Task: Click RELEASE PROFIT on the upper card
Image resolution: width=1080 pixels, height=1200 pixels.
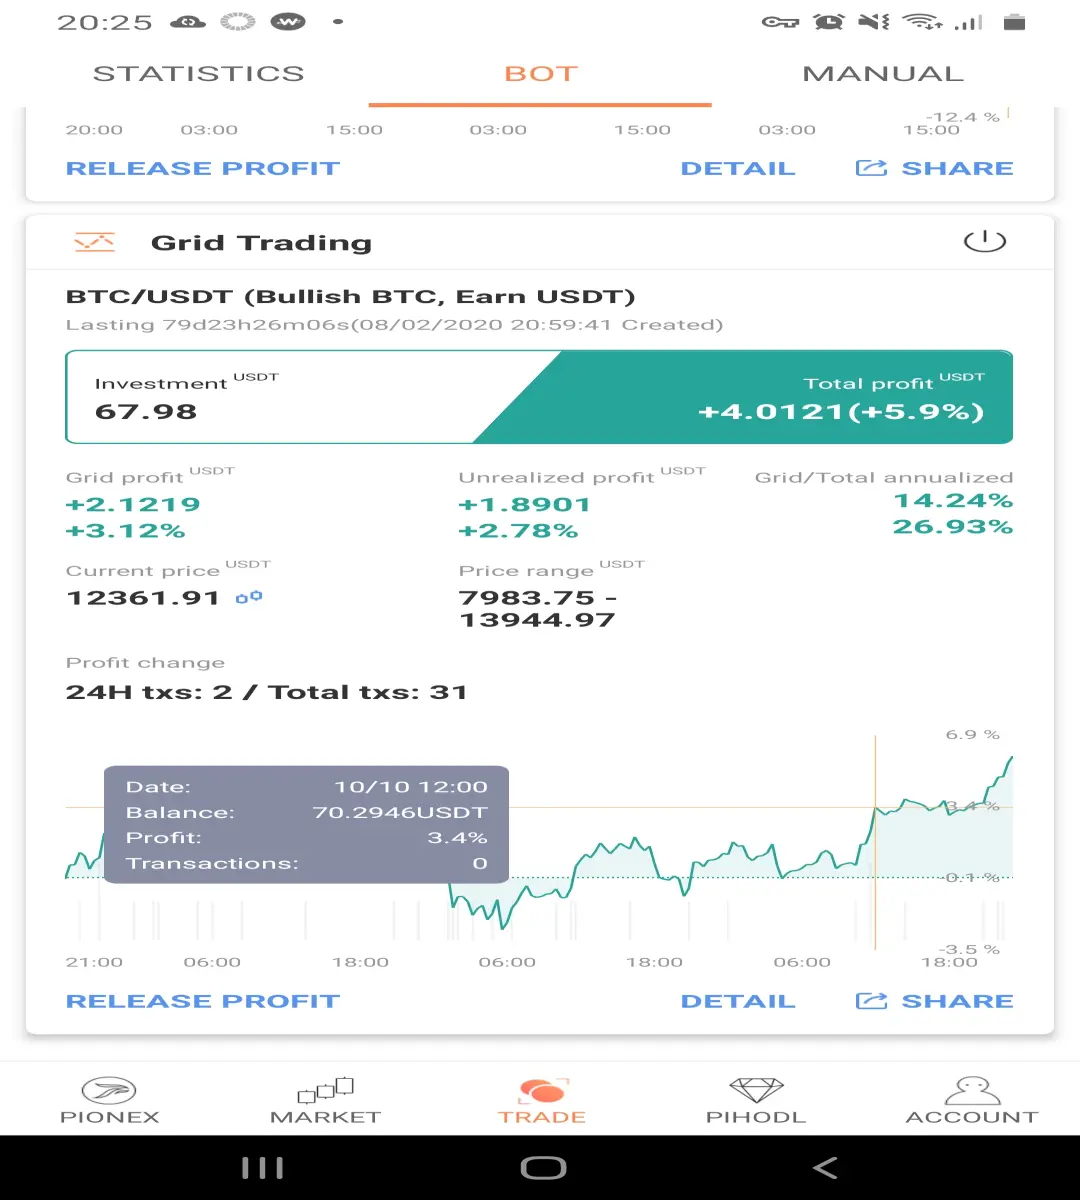Action: click(x=203, y=168)
